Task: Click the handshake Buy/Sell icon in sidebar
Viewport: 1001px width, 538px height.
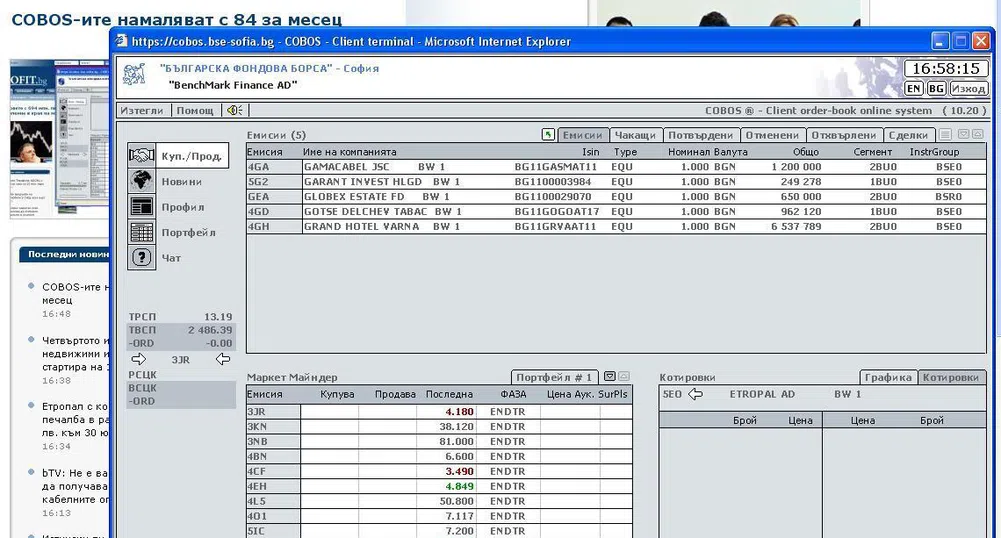Action: (x=141, y=156)
